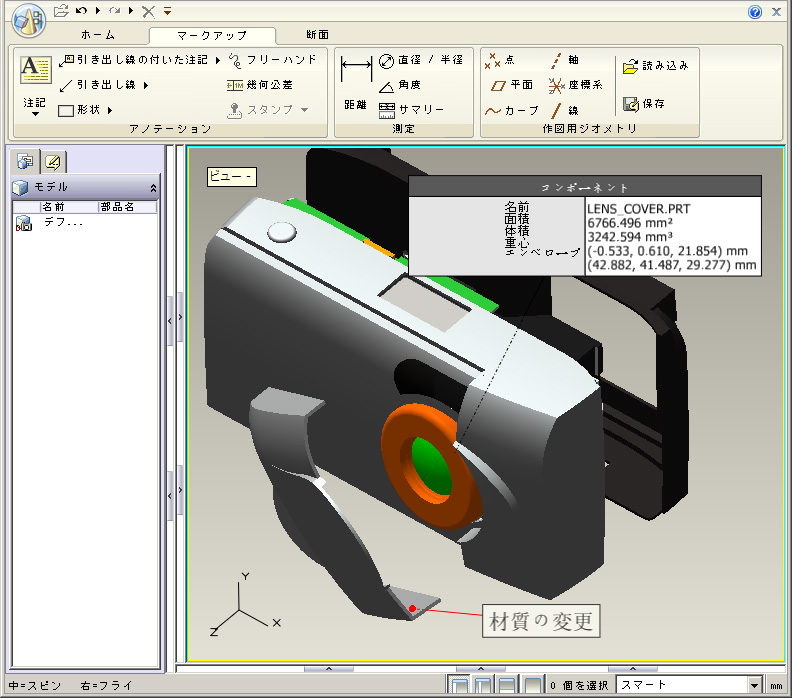Save the markup with 保存
The height and width of the screenshot is (698, 792).
pos(645,103)
